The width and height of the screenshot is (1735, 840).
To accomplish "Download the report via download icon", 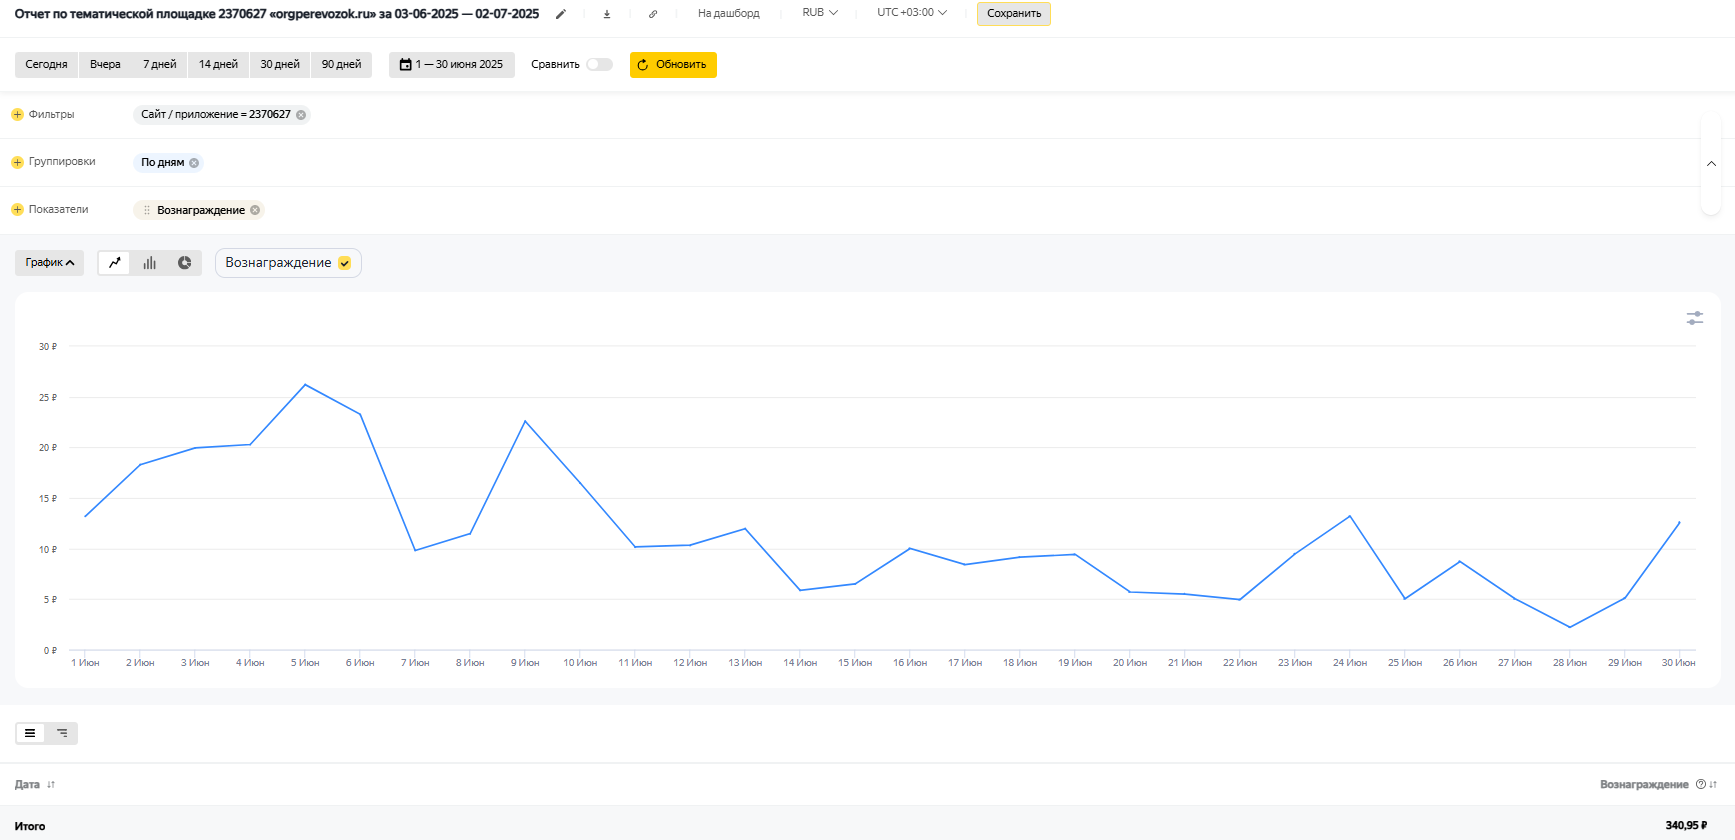I will 607,14.
